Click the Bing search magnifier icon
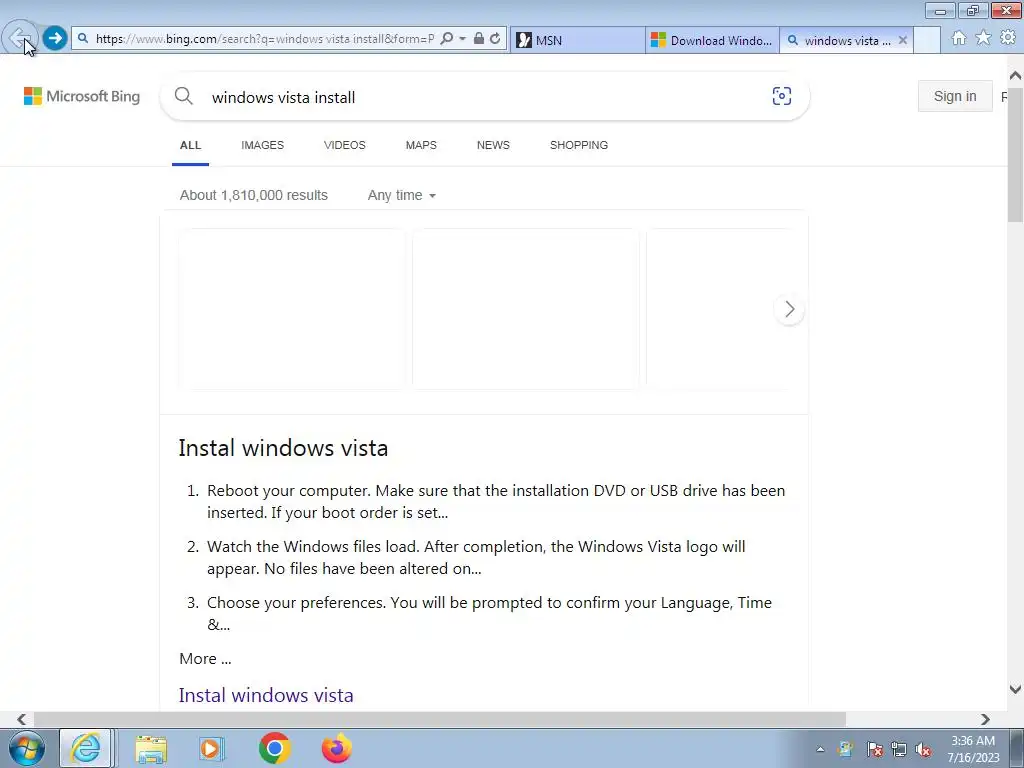Image resolution: width=1024 pixels, height=768 pixels. [184, 96]
